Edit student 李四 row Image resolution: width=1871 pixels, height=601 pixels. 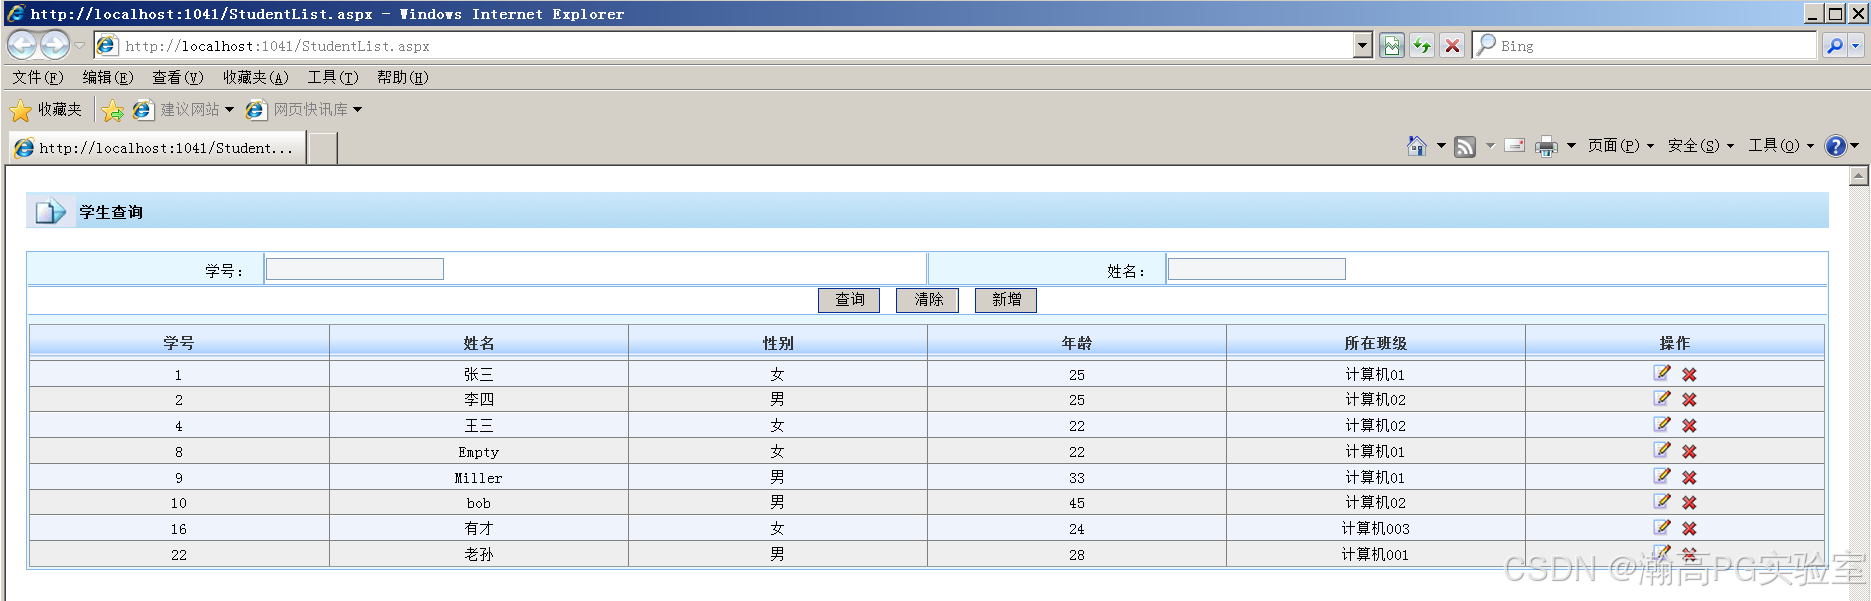1662,398
